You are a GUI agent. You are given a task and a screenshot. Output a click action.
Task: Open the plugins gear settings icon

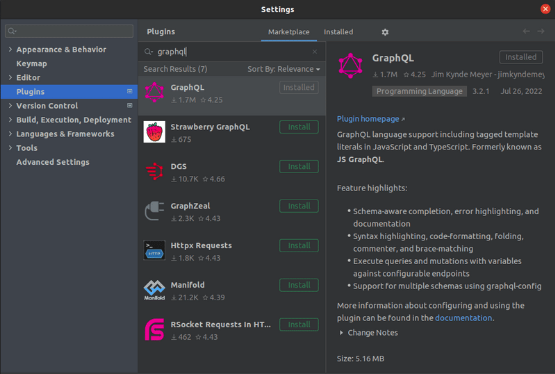(x=385, y=32)
